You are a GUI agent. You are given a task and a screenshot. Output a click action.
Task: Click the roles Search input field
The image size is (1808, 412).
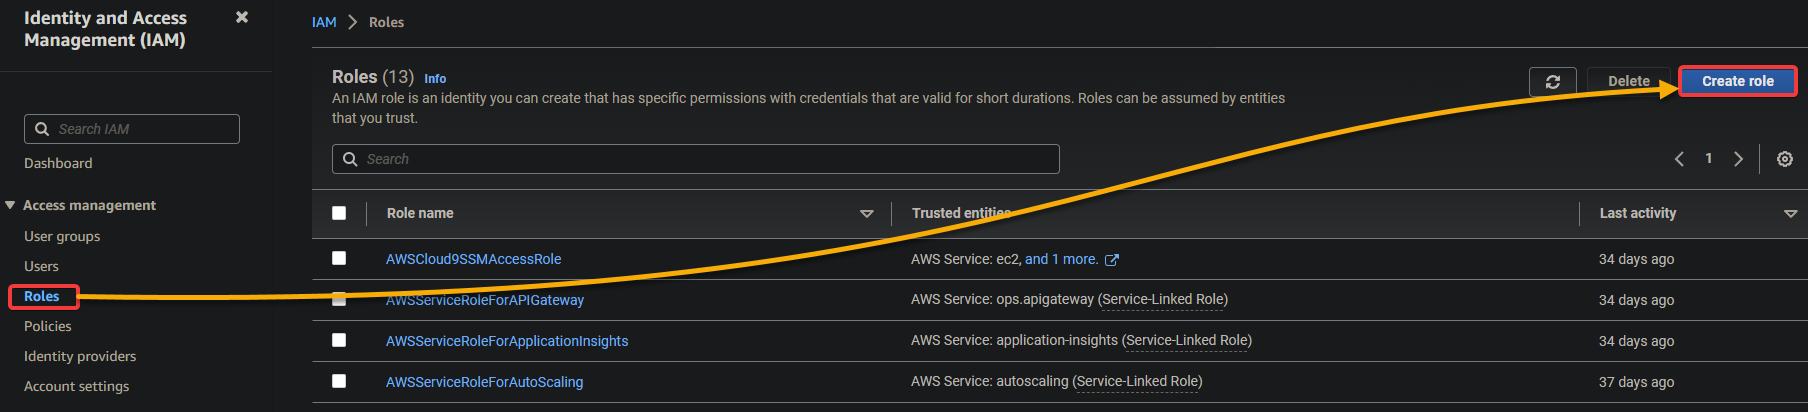(696, 159)
